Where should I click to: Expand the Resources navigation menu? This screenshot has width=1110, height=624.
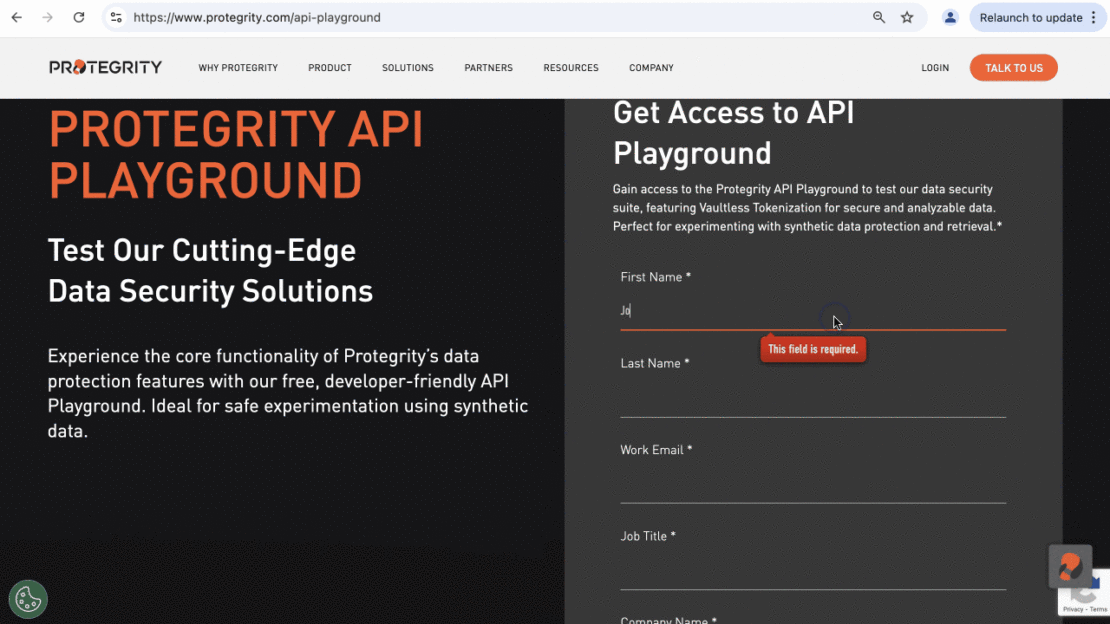coord(571,68)
